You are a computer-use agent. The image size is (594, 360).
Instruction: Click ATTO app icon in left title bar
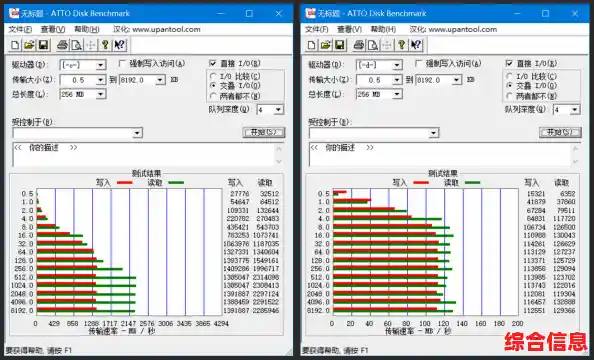[14, 13]
